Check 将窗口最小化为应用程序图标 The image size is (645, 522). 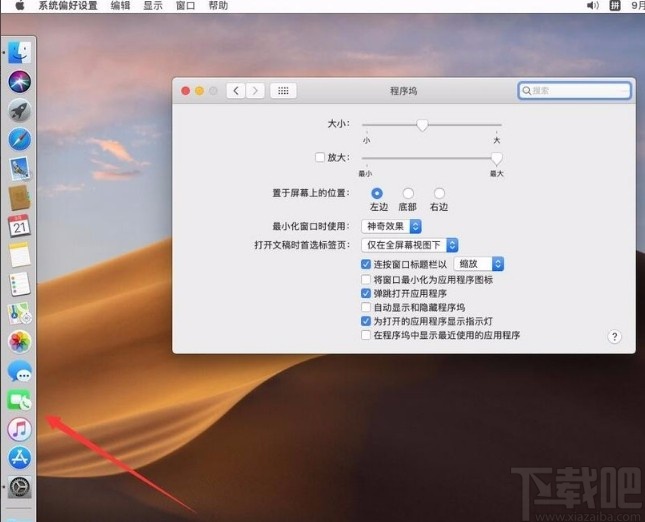click(366, 280)
